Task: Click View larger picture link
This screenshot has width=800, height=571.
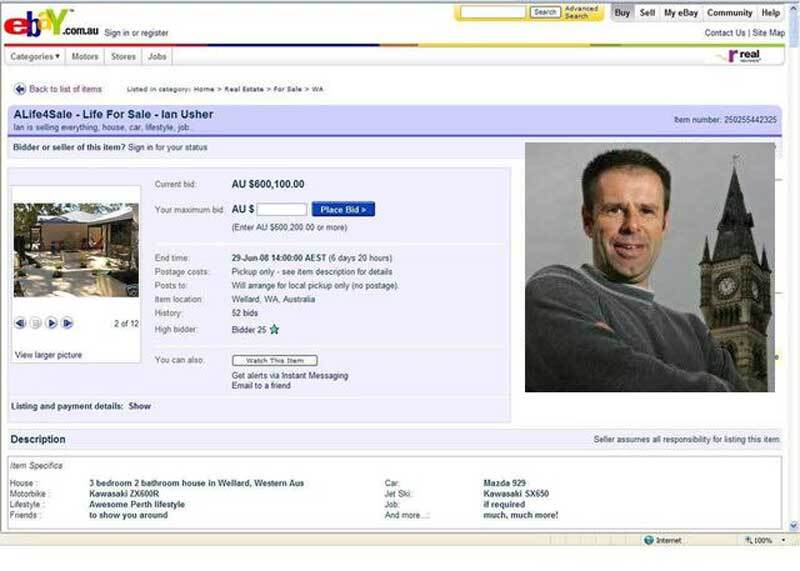Action: [x=48, y=355]
